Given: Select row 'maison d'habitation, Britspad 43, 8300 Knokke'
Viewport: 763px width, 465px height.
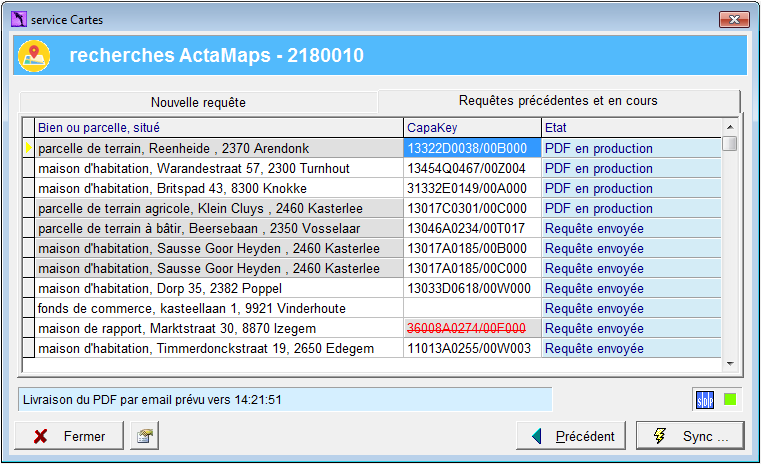Looking at the screenshot, I should pos(219,188).
